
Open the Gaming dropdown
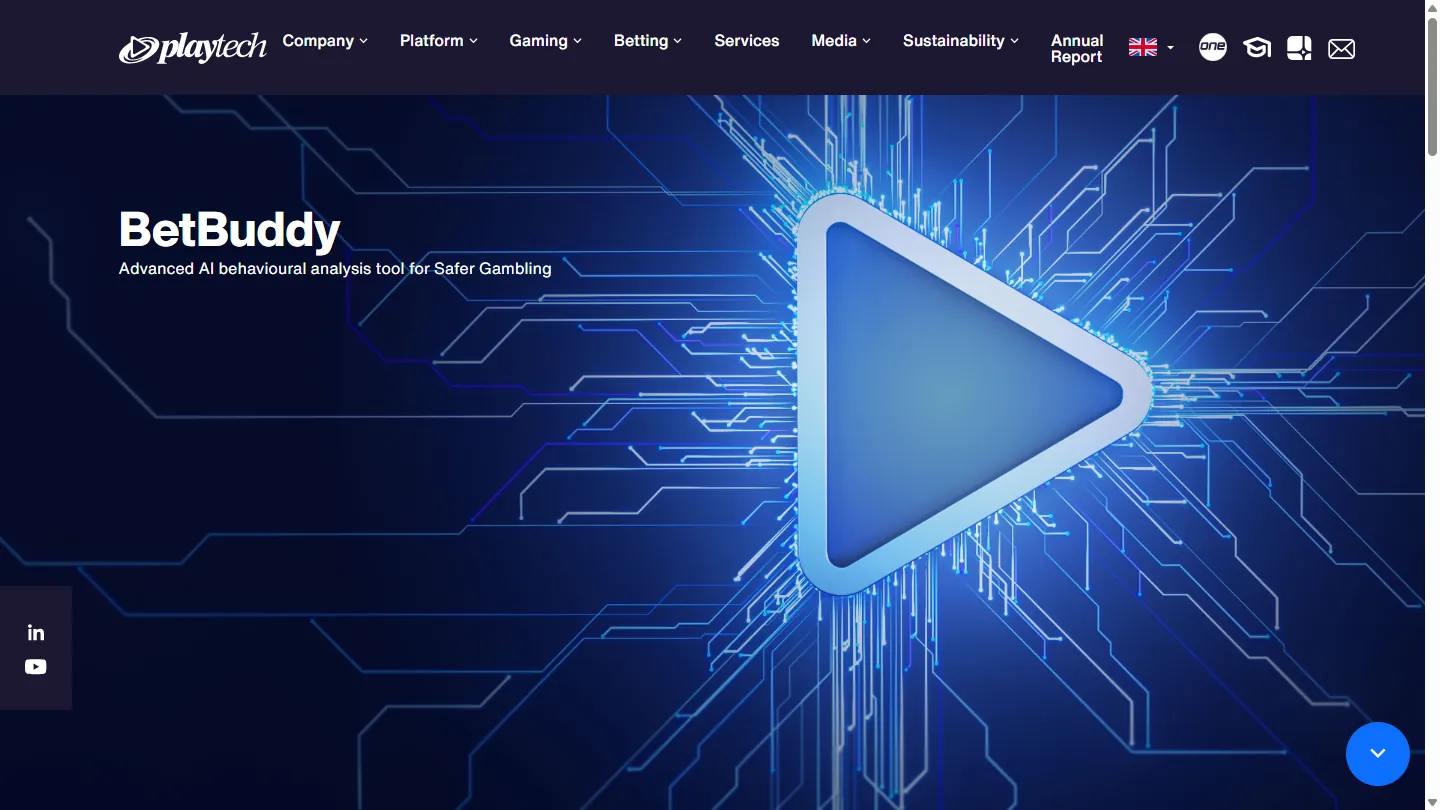546,41
